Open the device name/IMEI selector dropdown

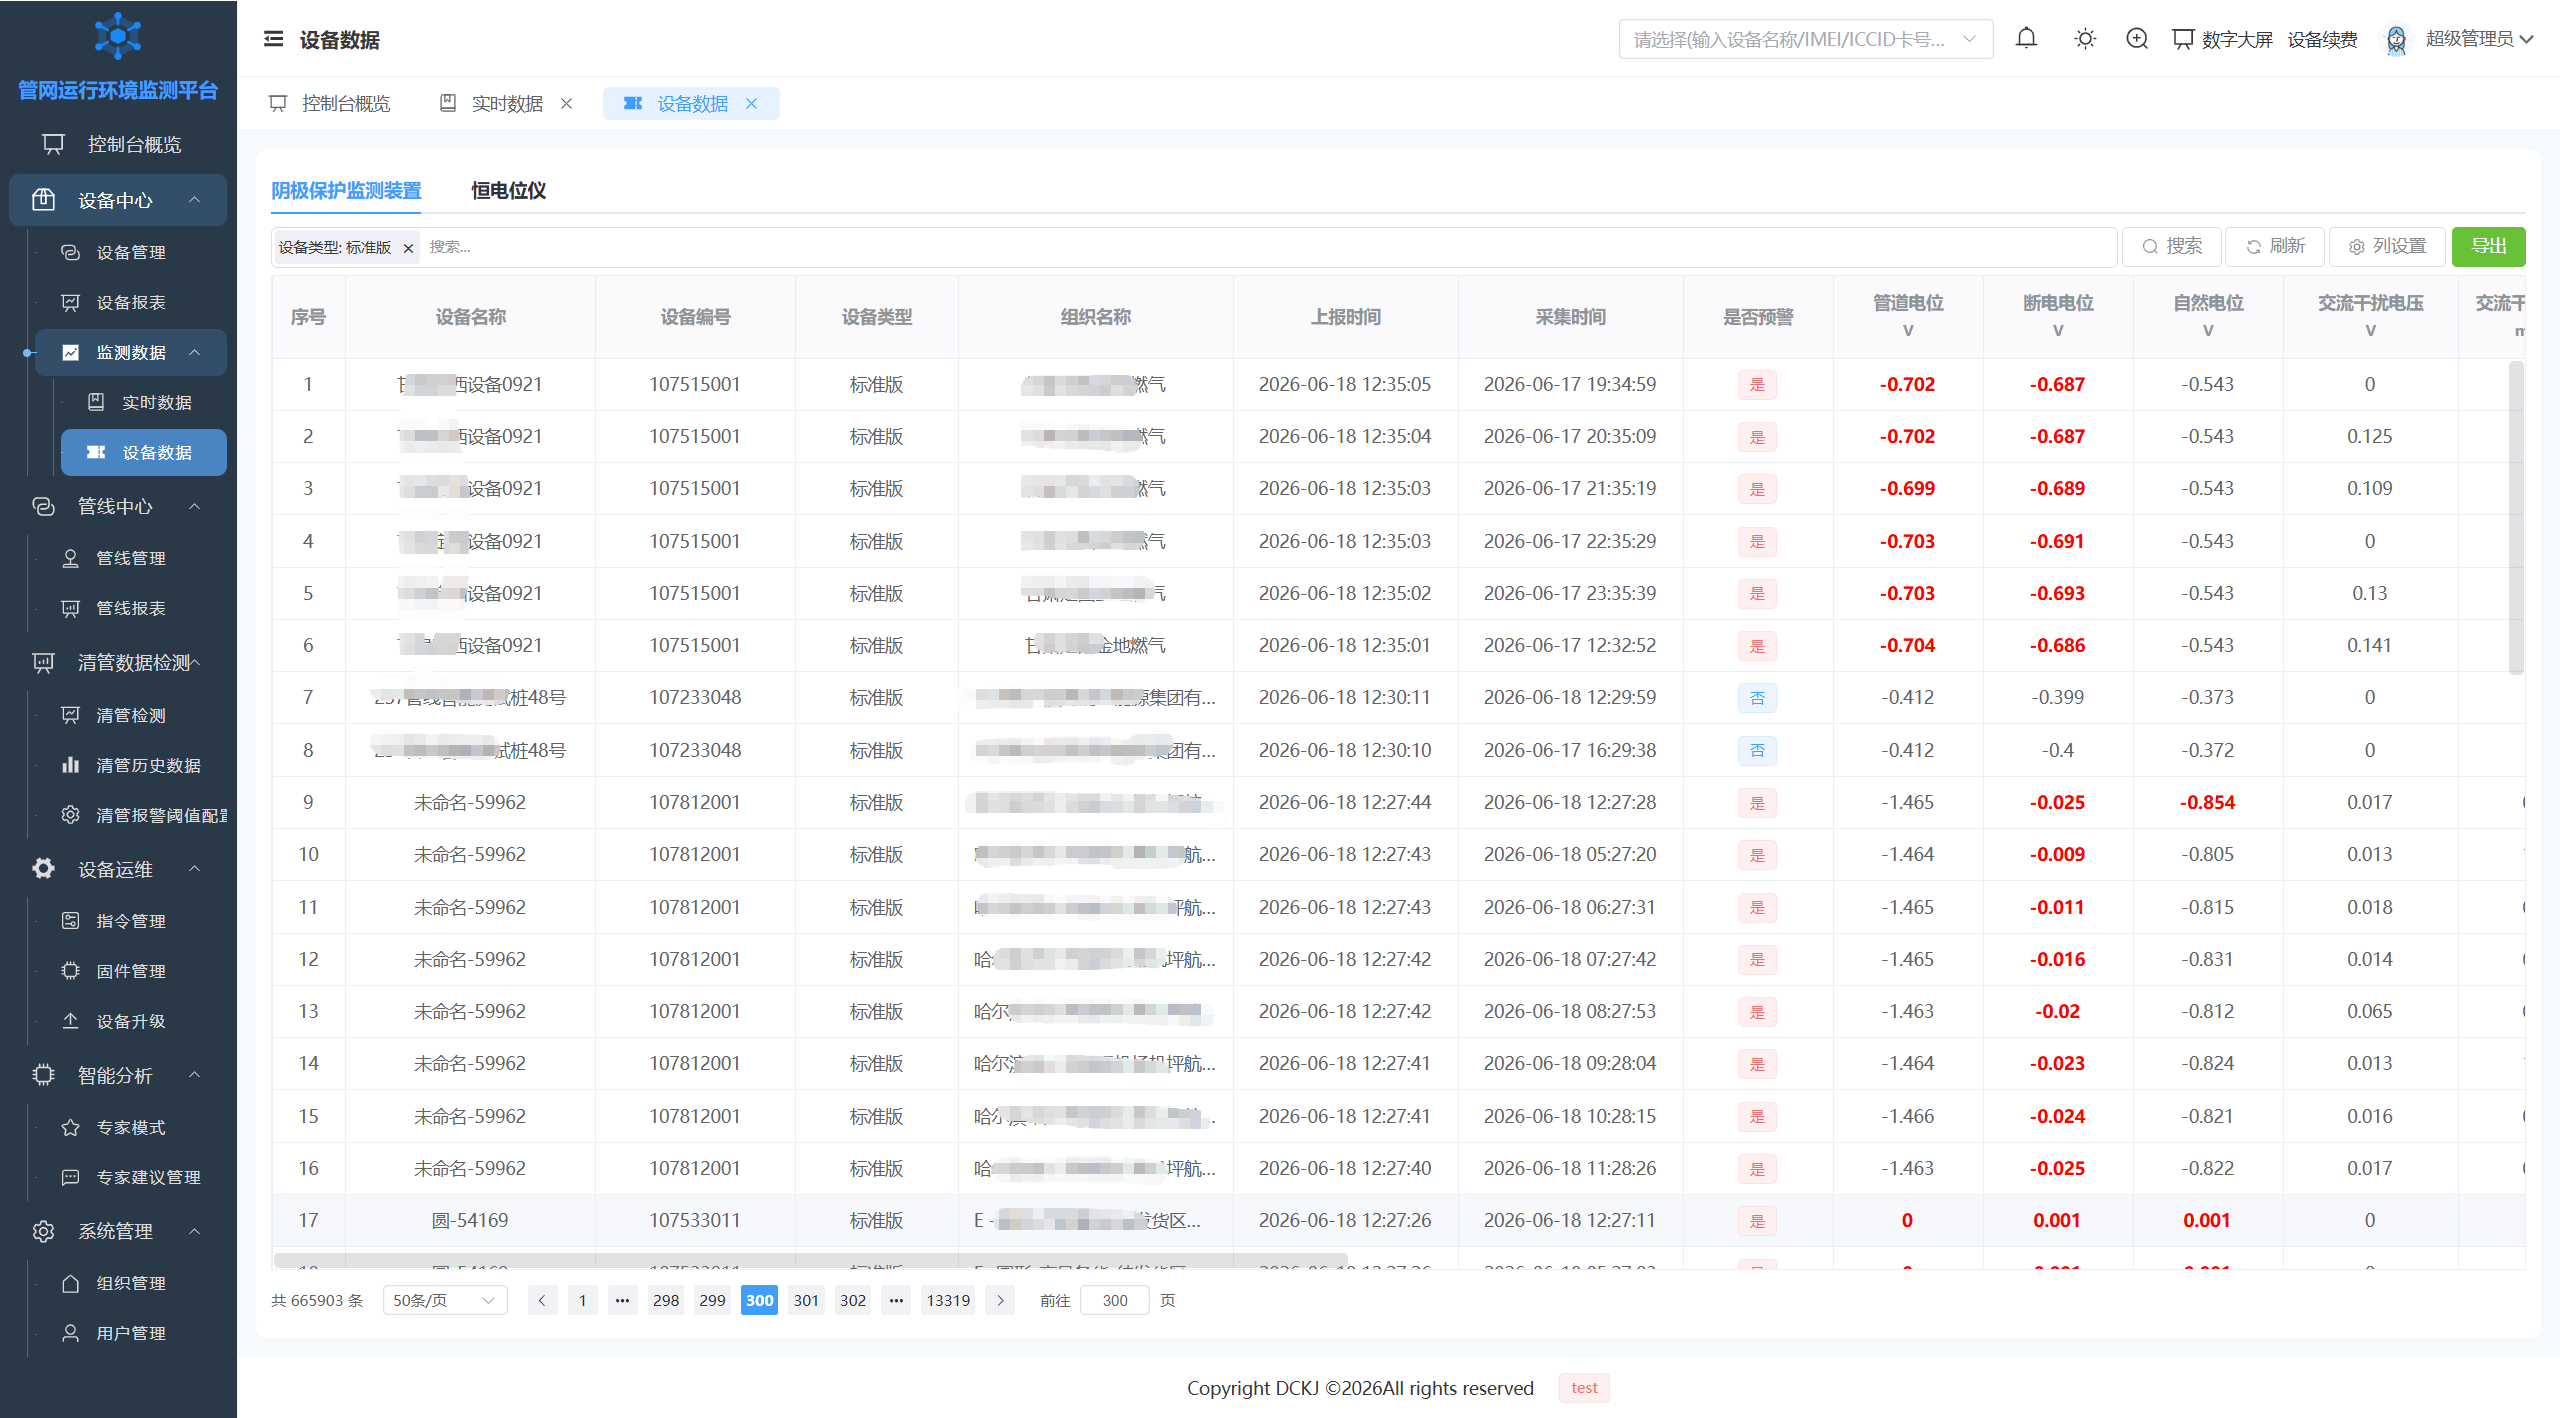coord(1806,39)
